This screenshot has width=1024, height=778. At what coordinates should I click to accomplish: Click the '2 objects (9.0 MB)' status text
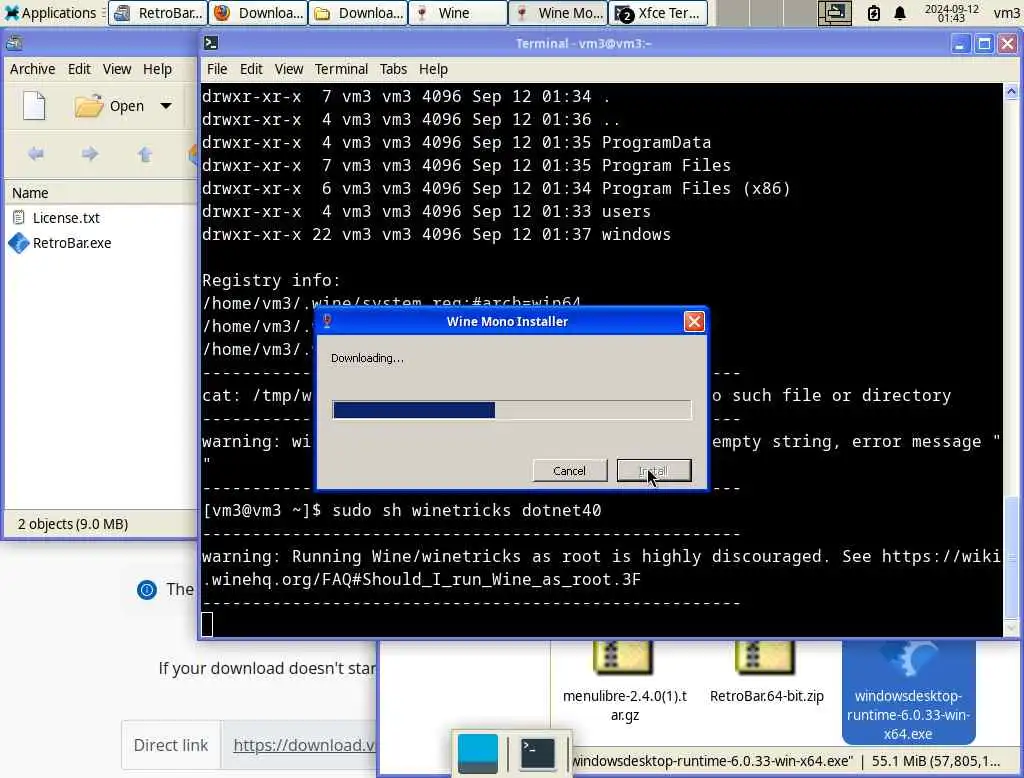[x=72, y=525]
